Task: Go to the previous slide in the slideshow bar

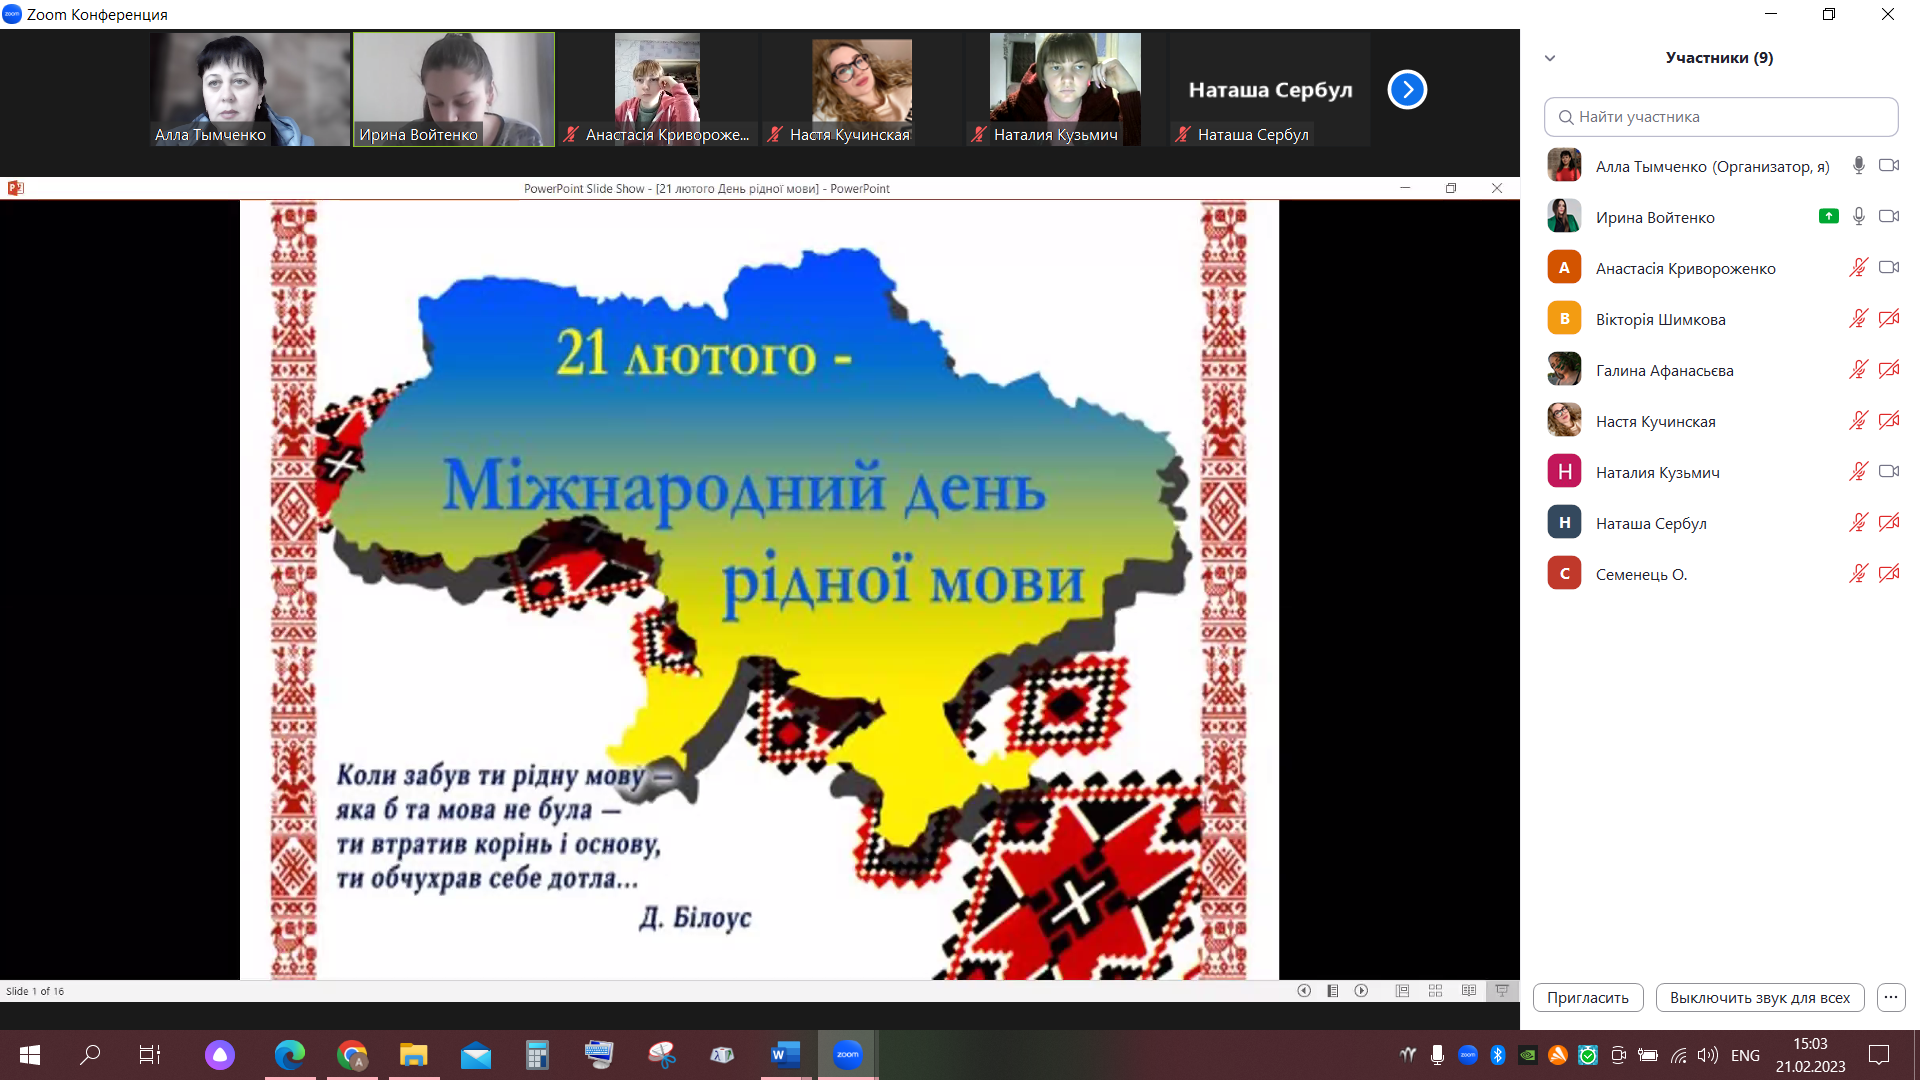Action: point(1304,991)
